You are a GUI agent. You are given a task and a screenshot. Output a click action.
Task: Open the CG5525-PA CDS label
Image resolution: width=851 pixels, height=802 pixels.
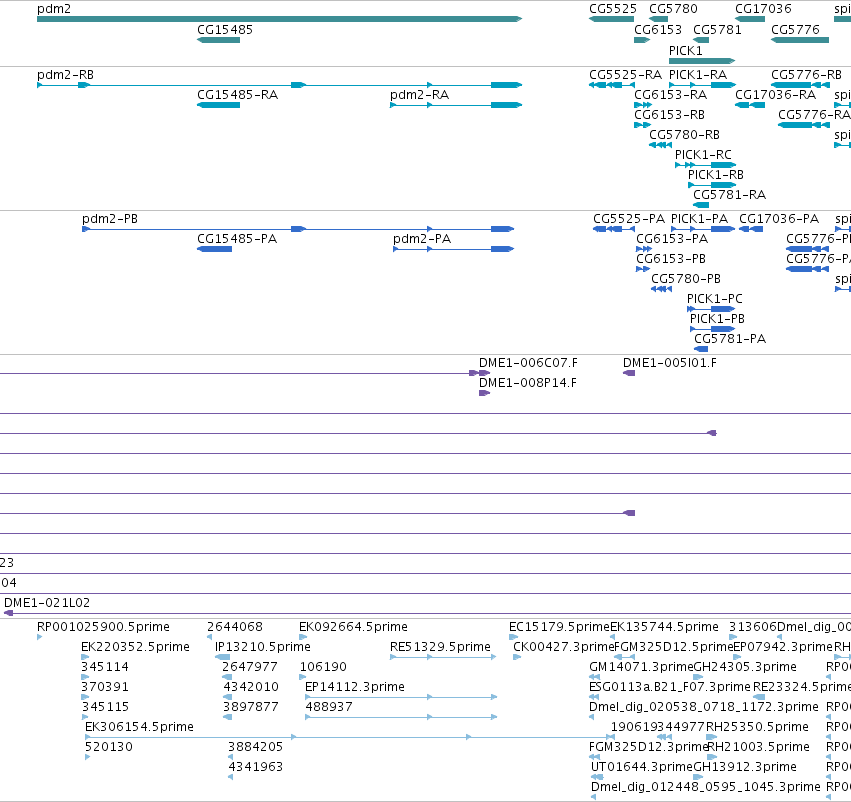(628, 219)
